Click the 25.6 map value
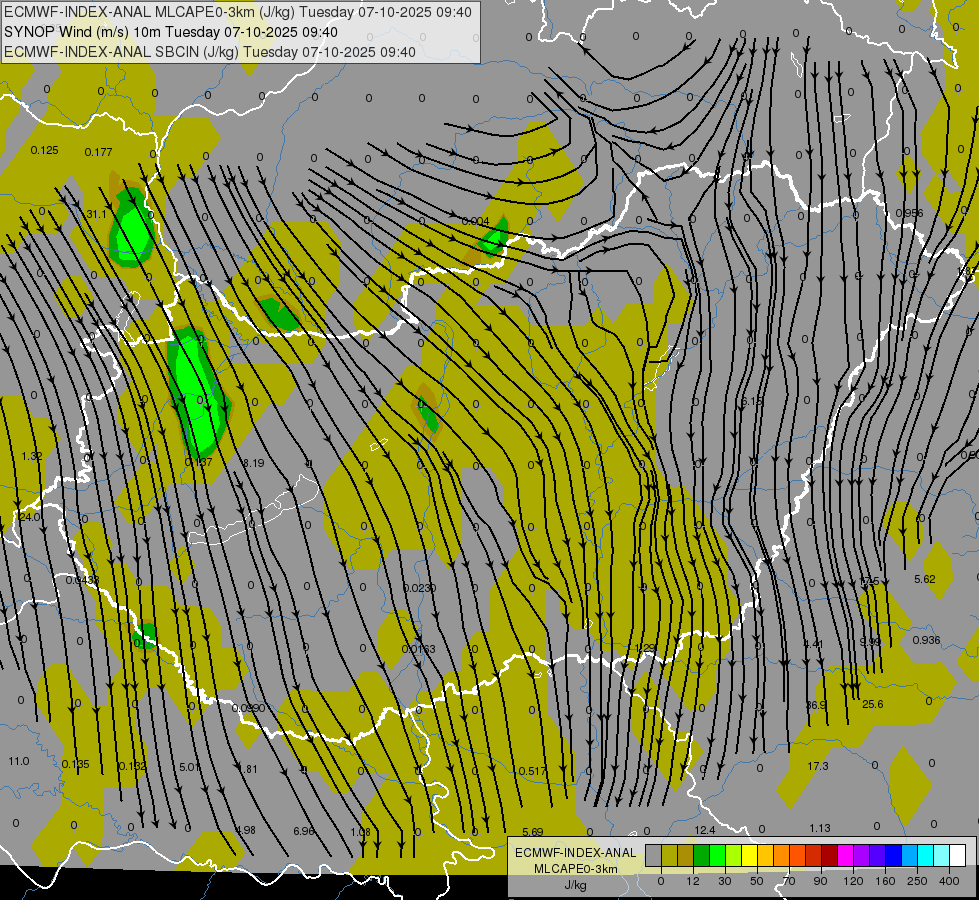This screenshot has height=900, width=979. [872, 705]
